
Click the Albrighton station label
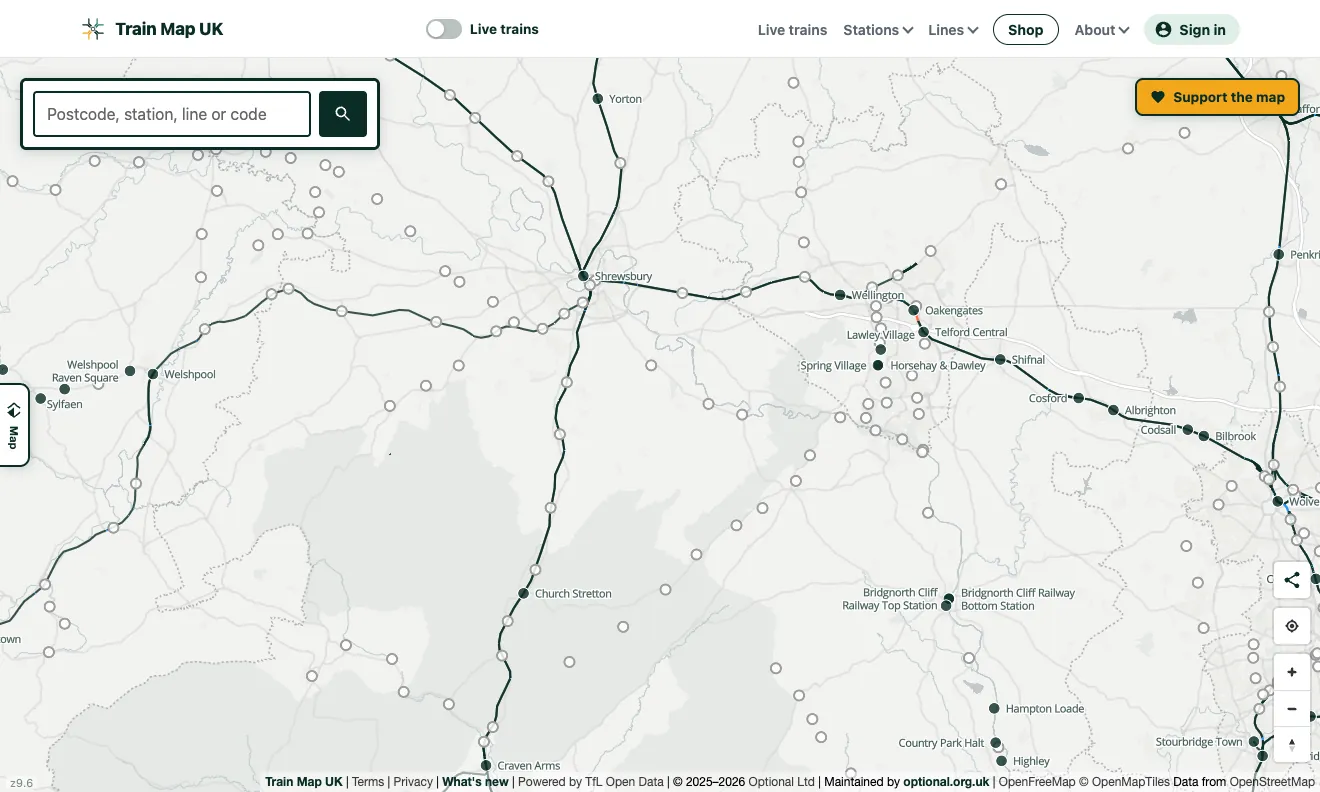[1150, 411]
